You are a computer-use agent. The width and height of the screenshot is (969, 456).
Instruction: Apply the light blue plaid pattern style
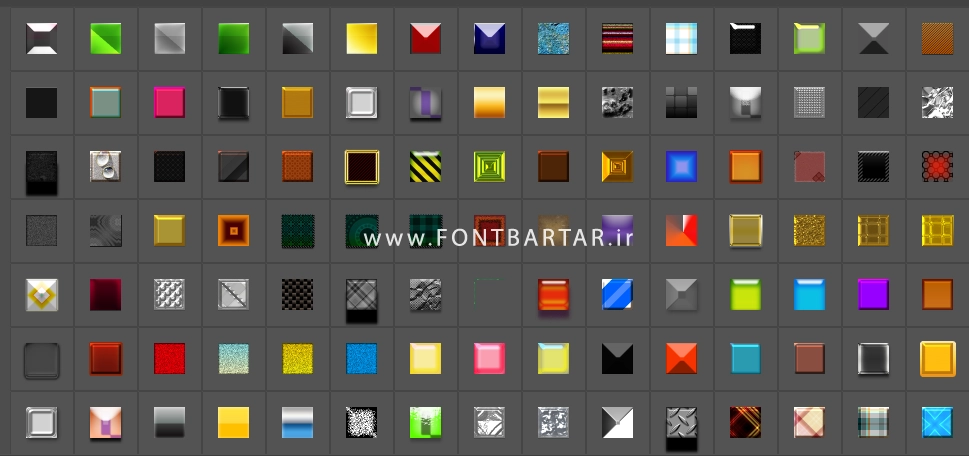681,38
